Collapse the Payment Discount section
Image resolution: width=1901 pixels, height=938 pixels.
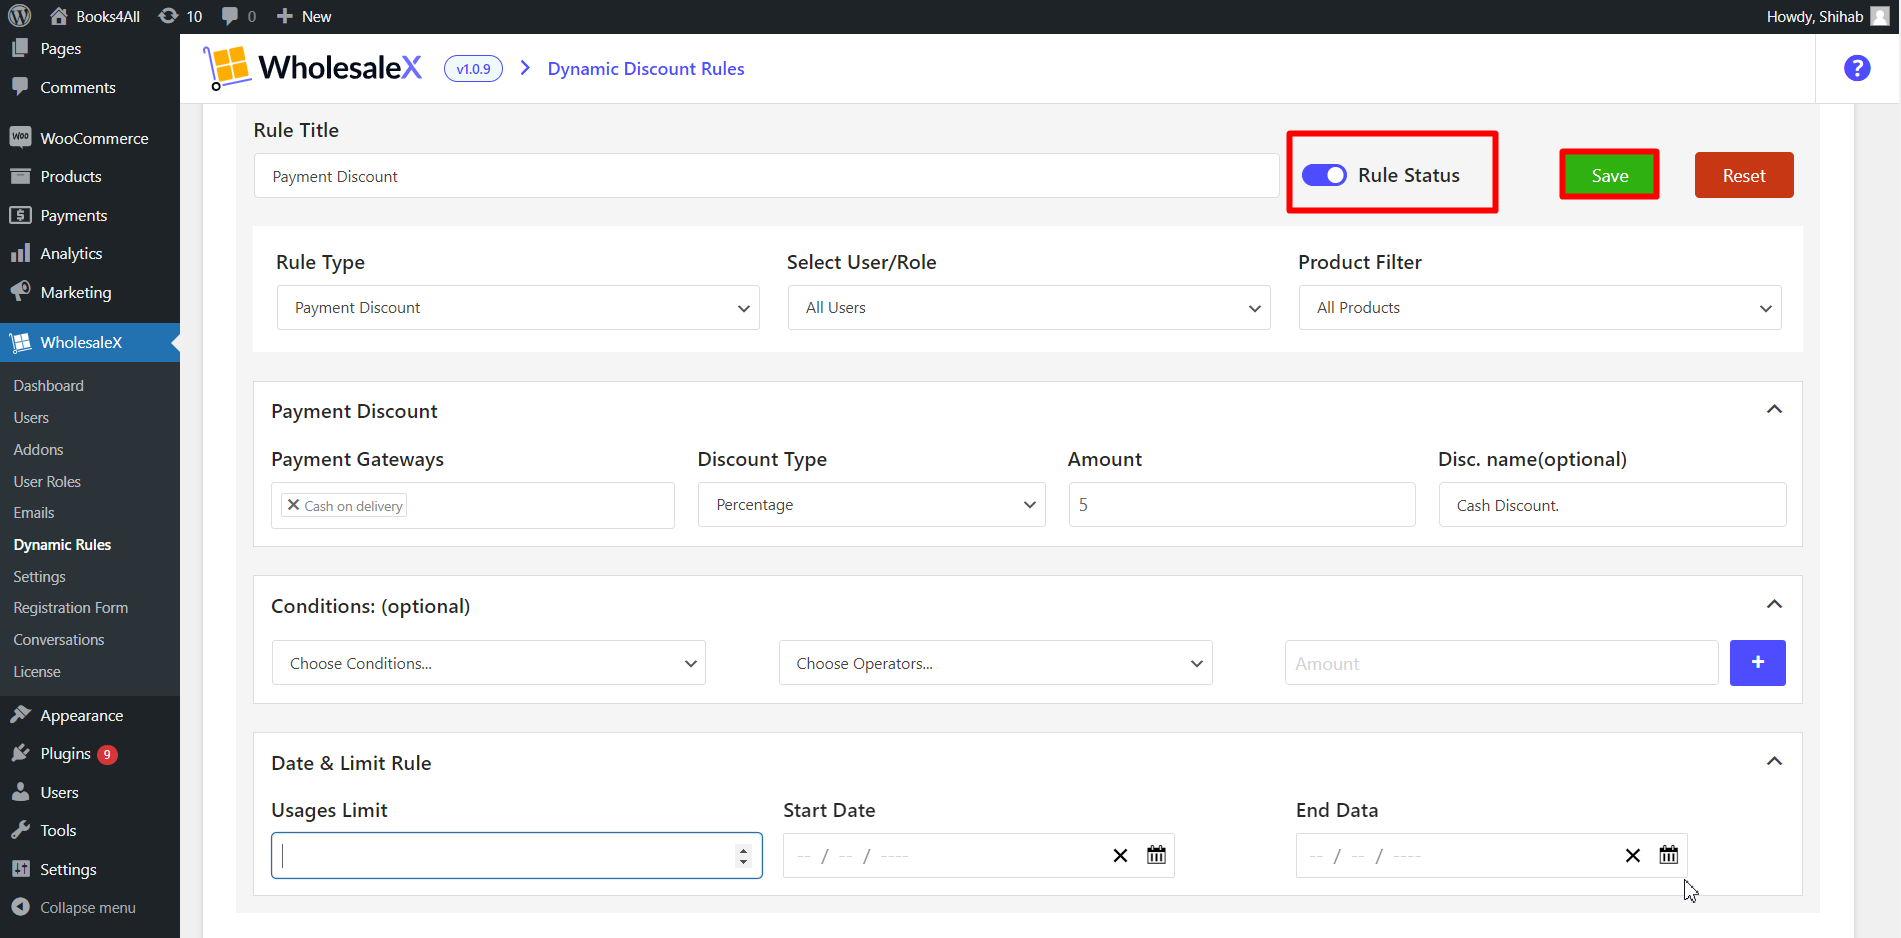point(1774,409)
